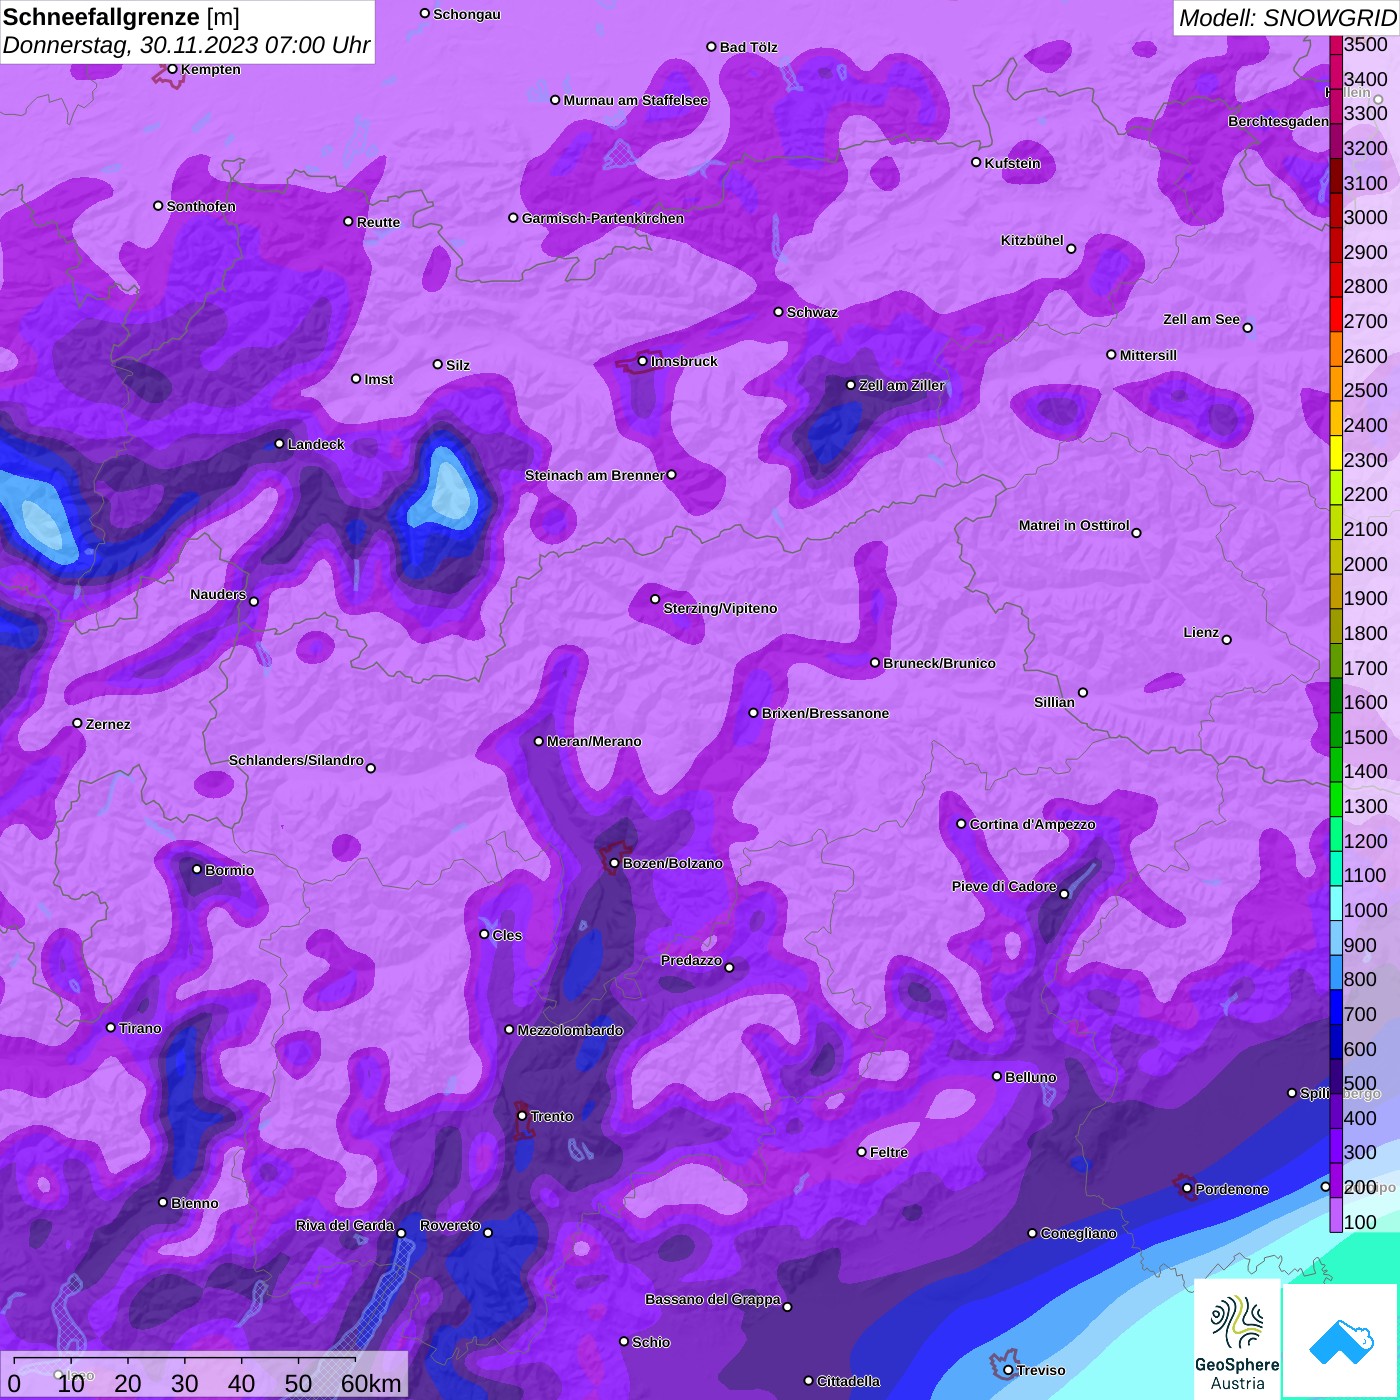This screenshot has width=1400, height=1400.
Task: Click the Garmisch-Partenkirchen label
Action: pos(603,218)
